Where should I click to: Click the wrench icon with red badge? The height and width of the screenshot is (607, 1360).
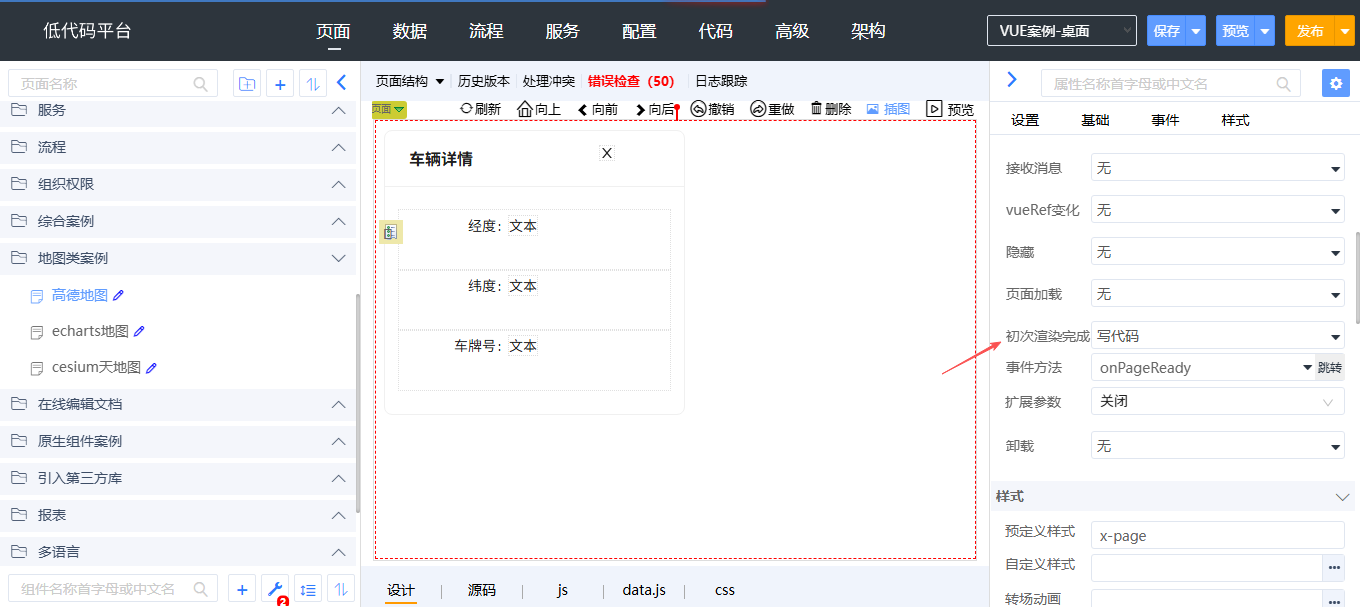pyautogui.click(x=275, y=589)
